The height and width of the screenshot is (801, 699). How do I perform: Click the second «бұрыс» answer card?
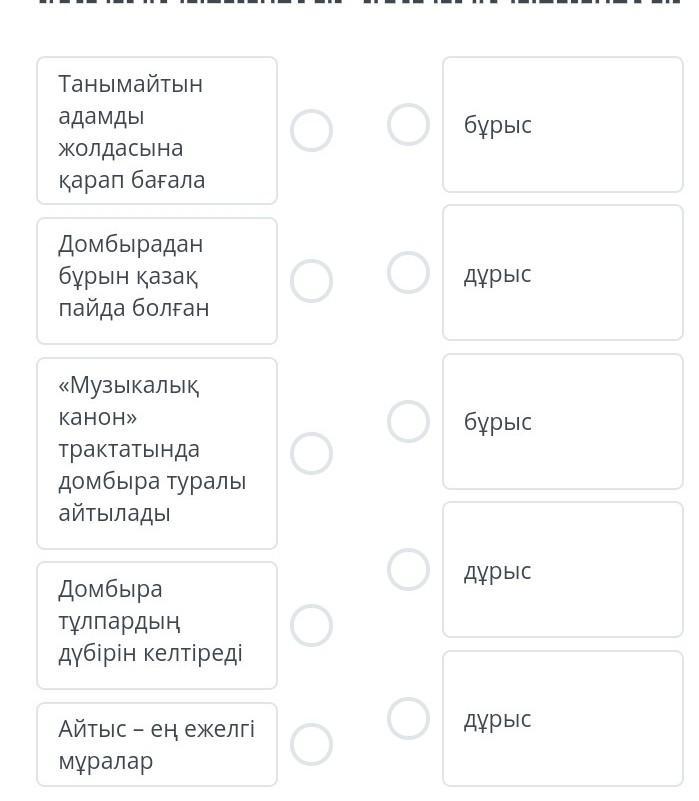tap(563, 421)
